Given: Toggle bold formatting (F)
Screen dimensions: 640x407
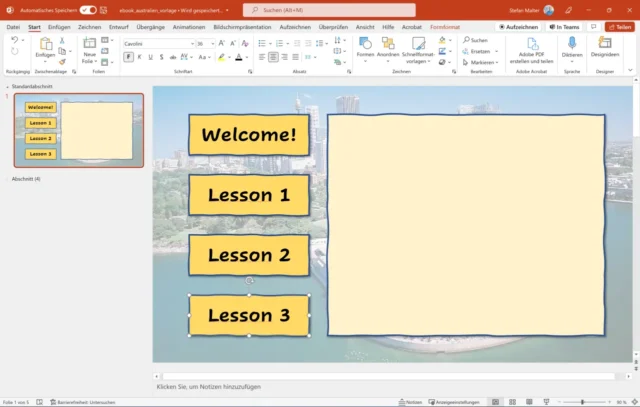Looking at the screenshot, I should tap(128, 58).
